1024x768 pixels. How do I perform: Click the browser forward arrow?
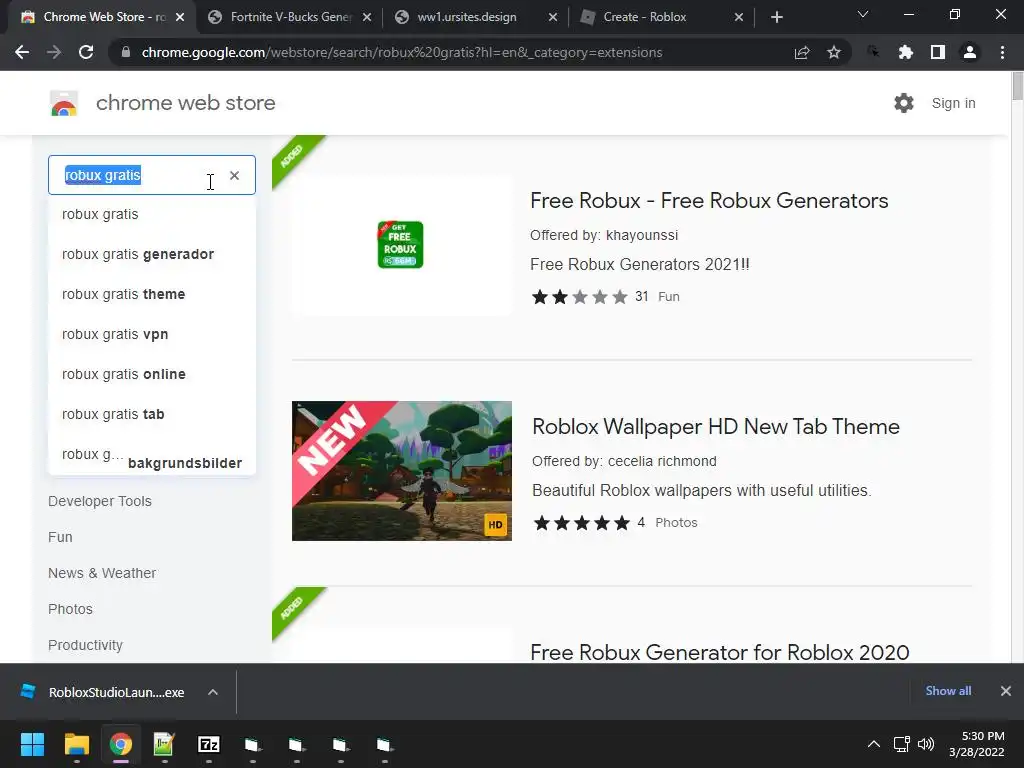coord(54,52)
